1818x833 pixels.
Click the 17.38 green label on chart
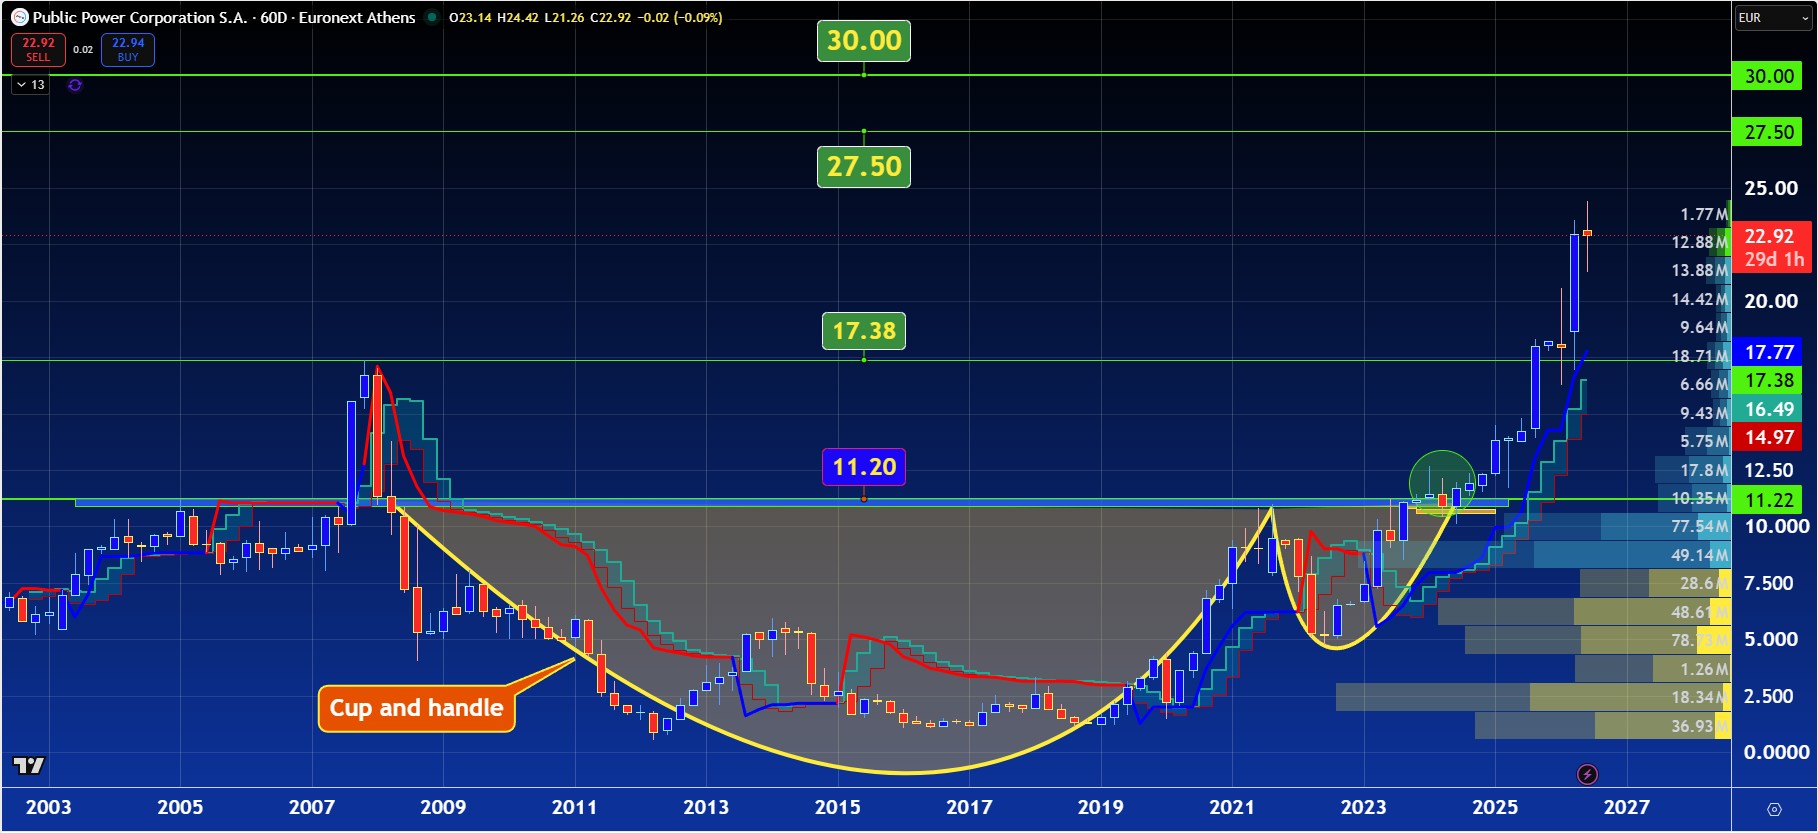pyautogui.click(x=864, y=331)
